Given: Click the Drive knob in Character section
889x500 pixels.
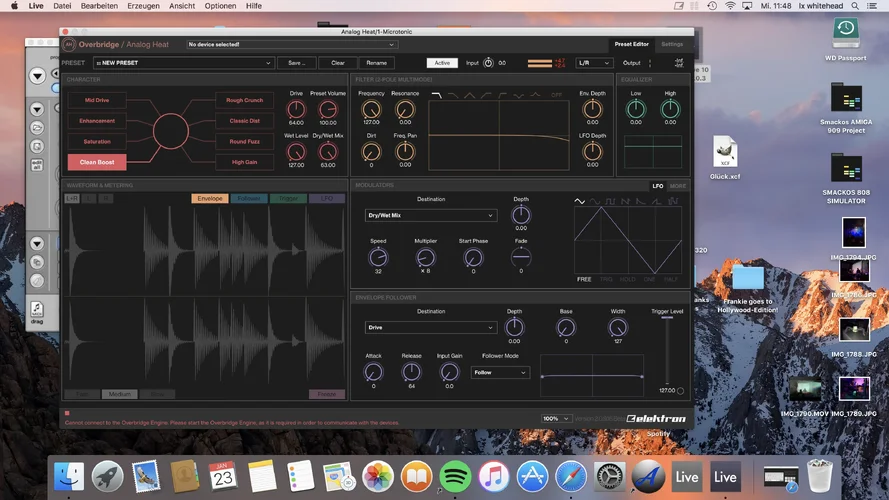Looking at the screenshot, I should pyautogui.click(x=296, y=109).
